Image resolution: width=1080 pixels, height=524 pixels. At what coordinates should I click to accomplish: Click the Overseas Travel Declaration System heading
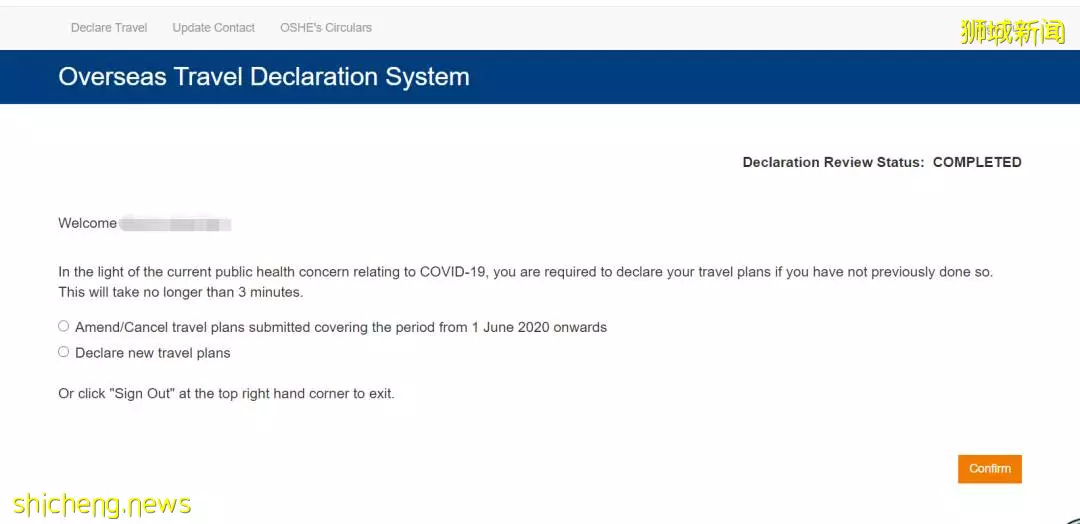pyautogui.click(x=264, y=76)
